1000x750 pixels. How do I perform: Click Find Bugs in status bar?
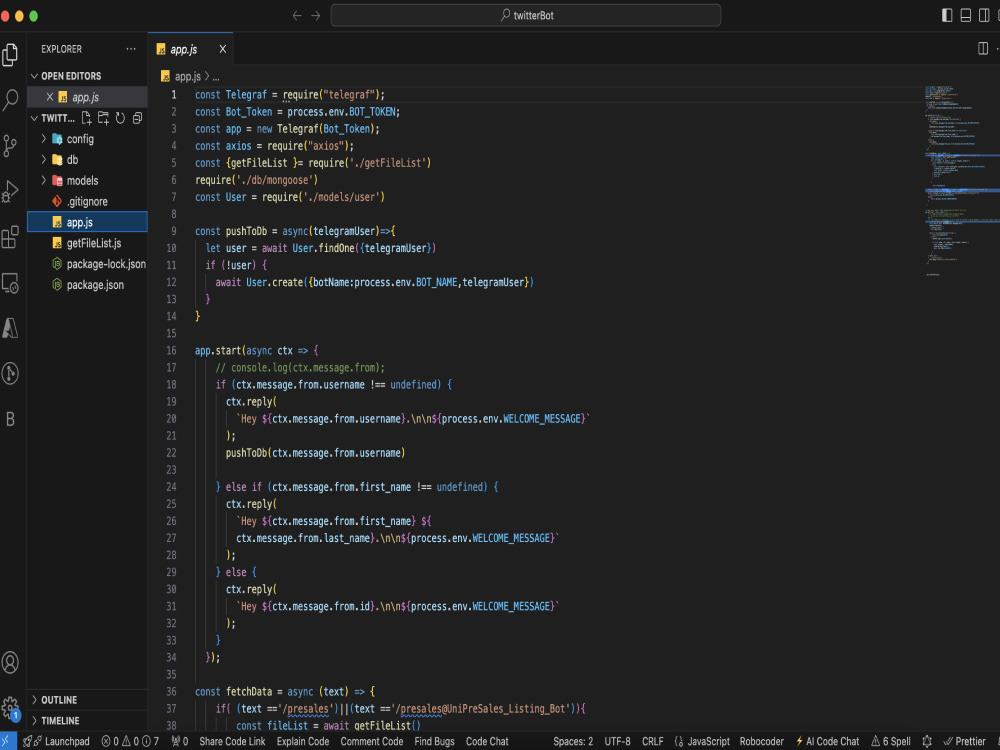(434, 741)
